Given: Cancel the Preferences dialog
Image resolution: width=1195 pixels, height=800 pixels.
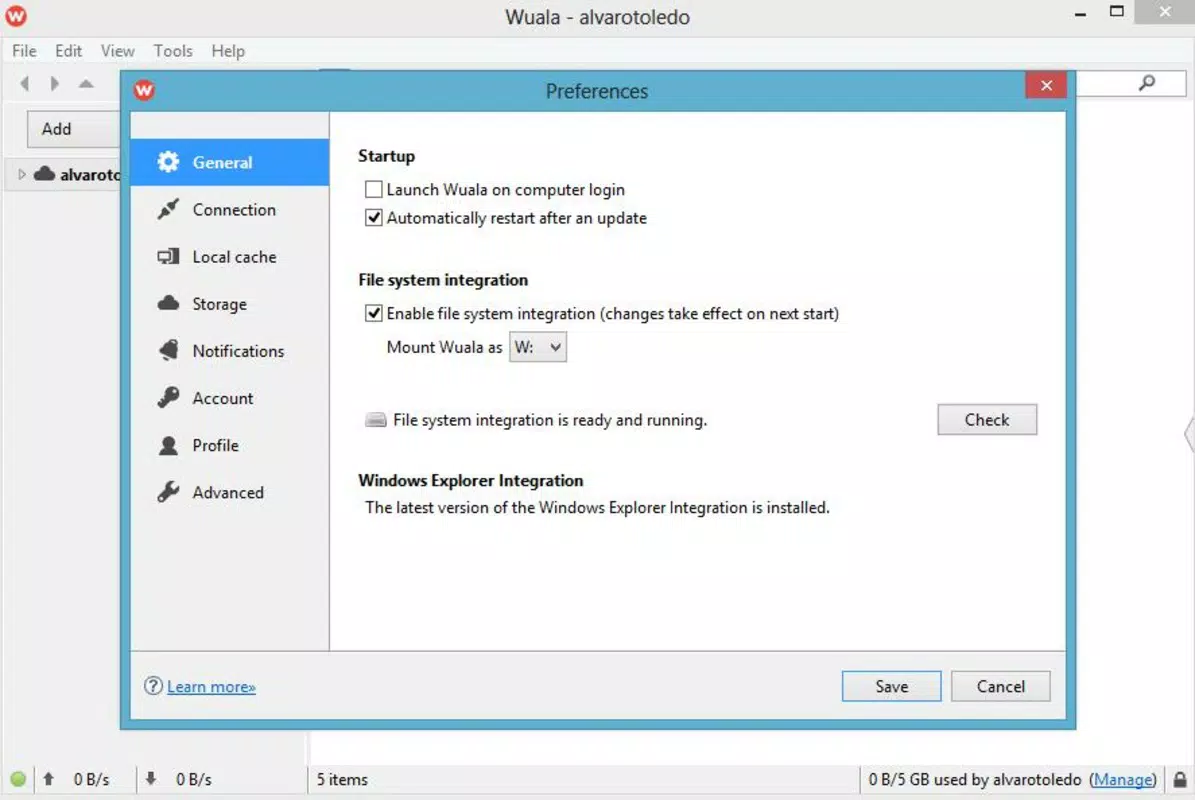Looking at the screenshot, I should click(x=1001, y=686).
